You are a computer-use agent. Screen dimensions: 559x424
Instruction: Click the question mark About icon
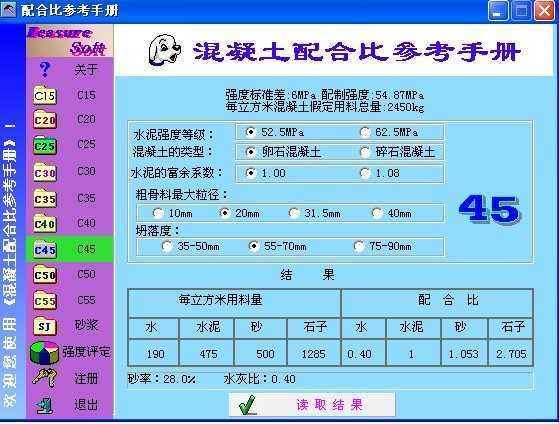[45, 69]
